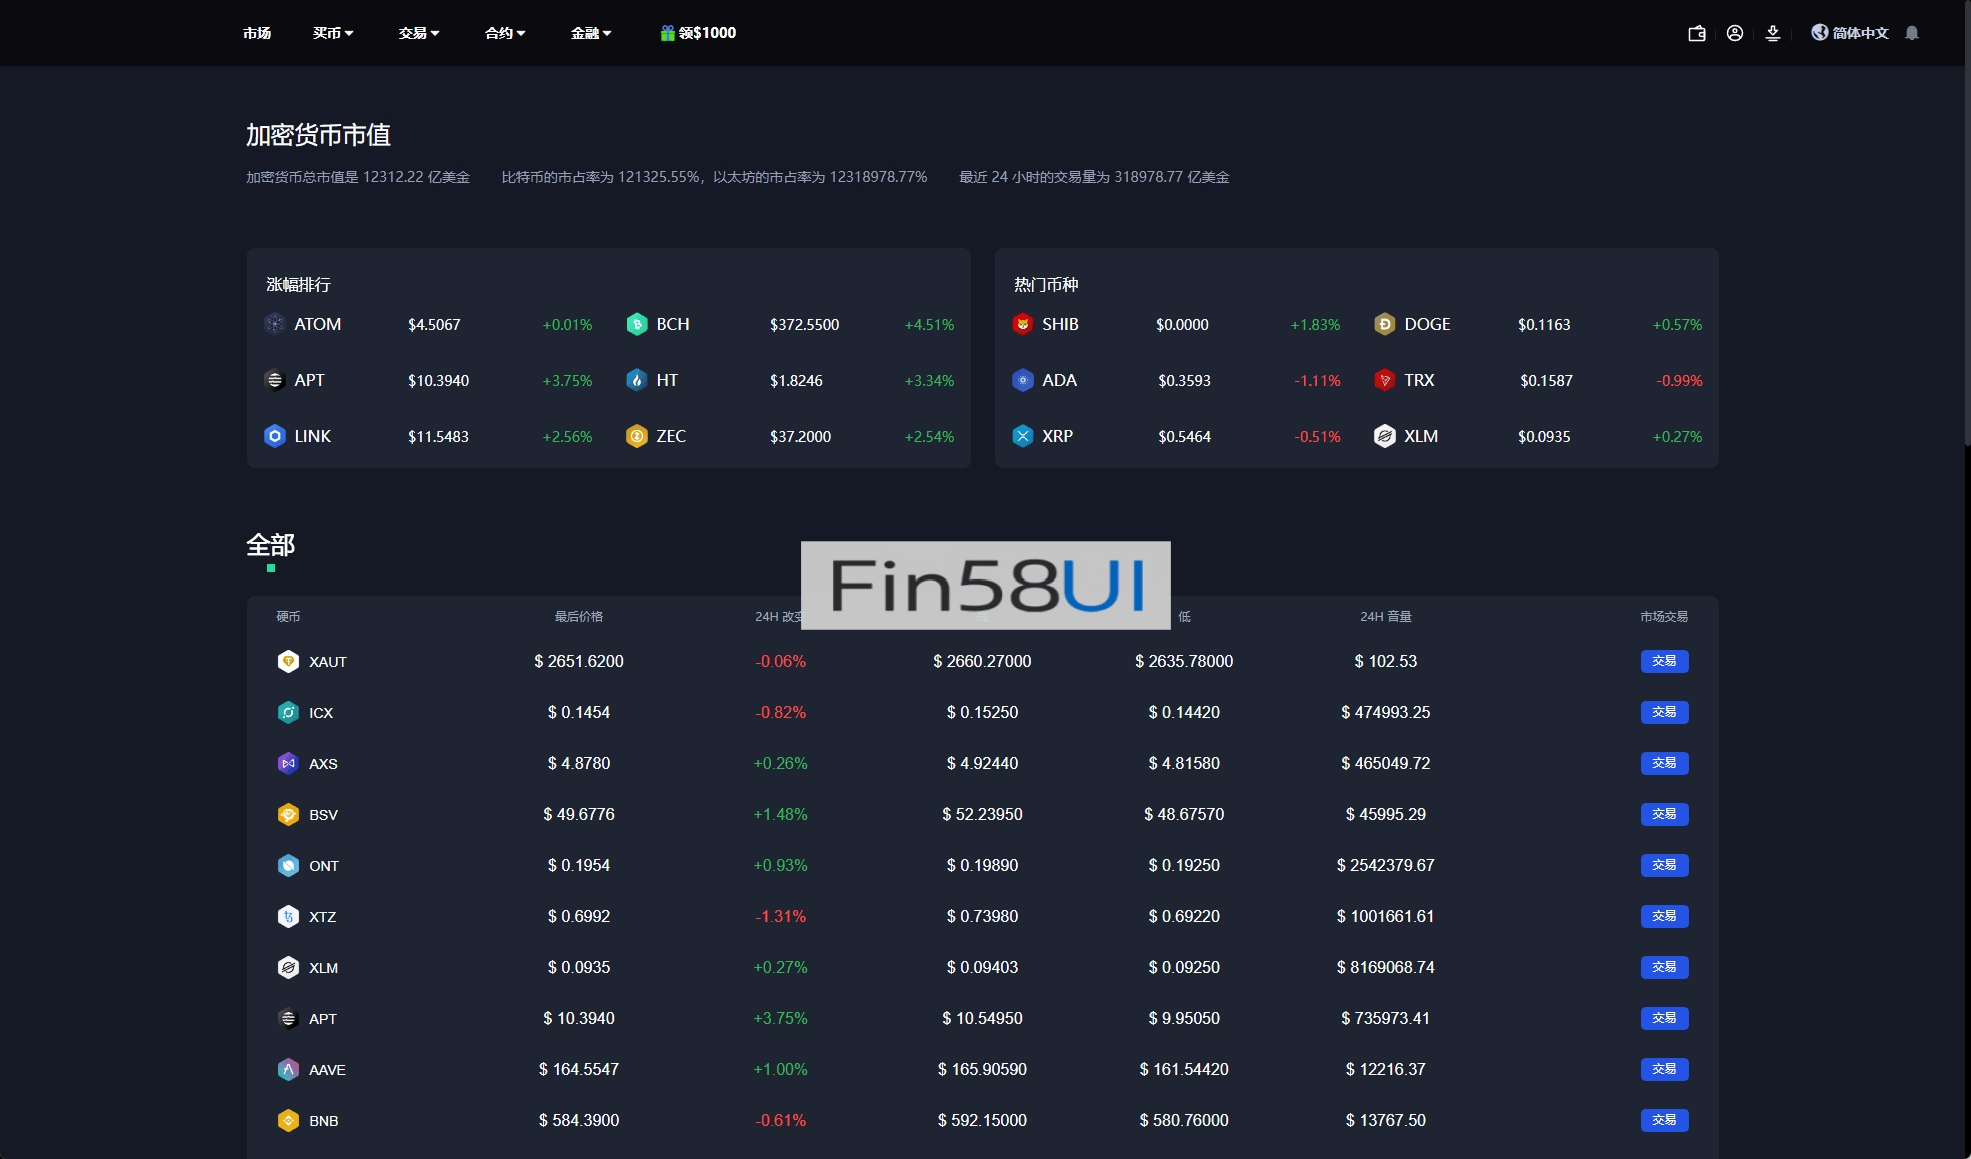Click the download app icon
The height and width of the screenshot is (1159, 1971).
click(x=1773, y=33)
